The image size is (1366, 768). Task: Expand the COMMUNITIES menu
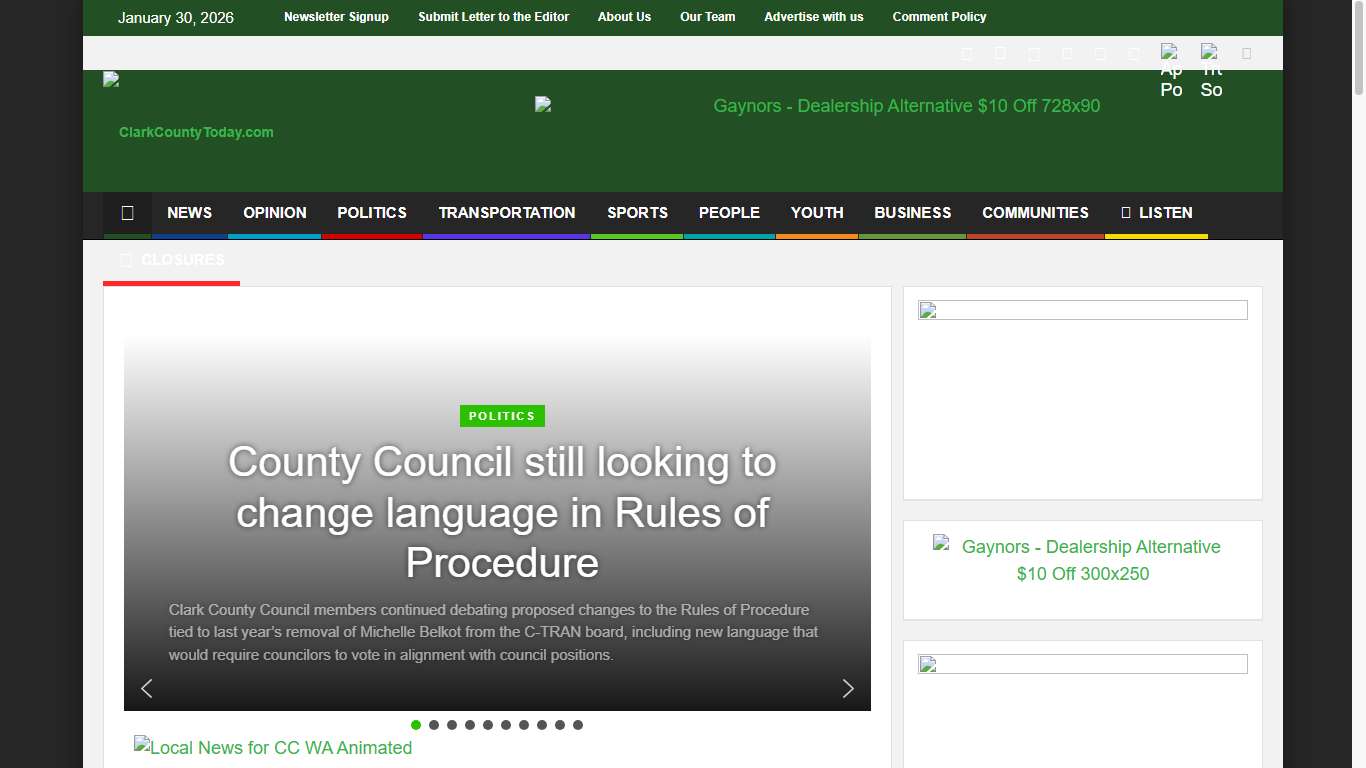pos(1035,213)
